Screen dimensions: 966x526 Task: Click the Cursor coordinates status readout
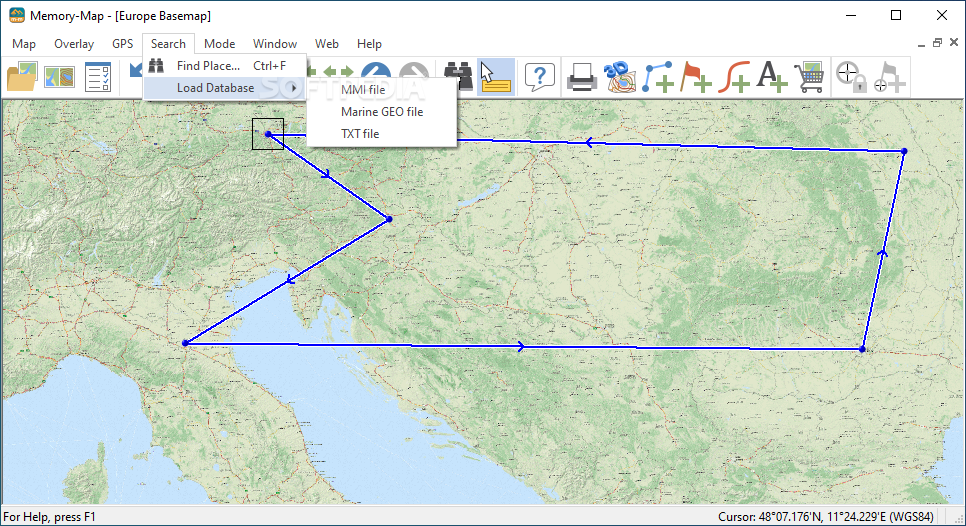[x=826, y=517]
